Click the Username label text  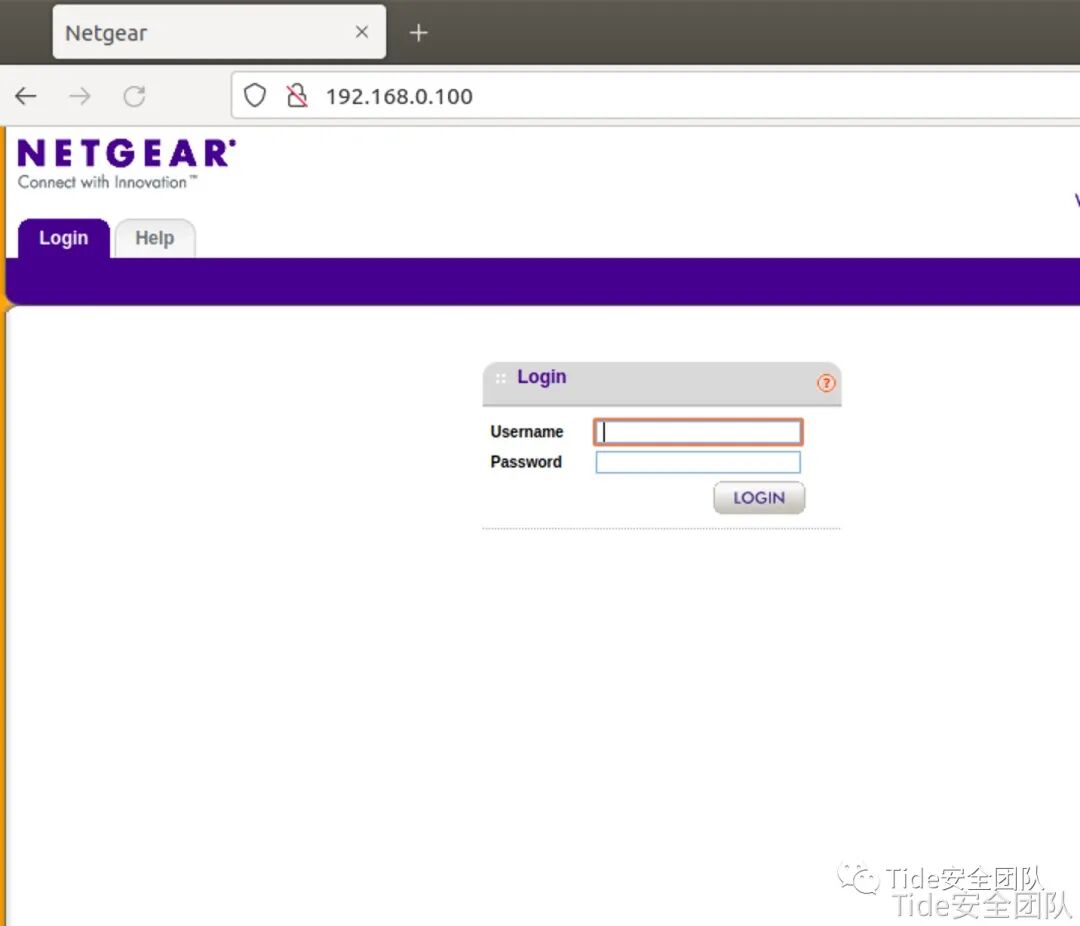526,432
